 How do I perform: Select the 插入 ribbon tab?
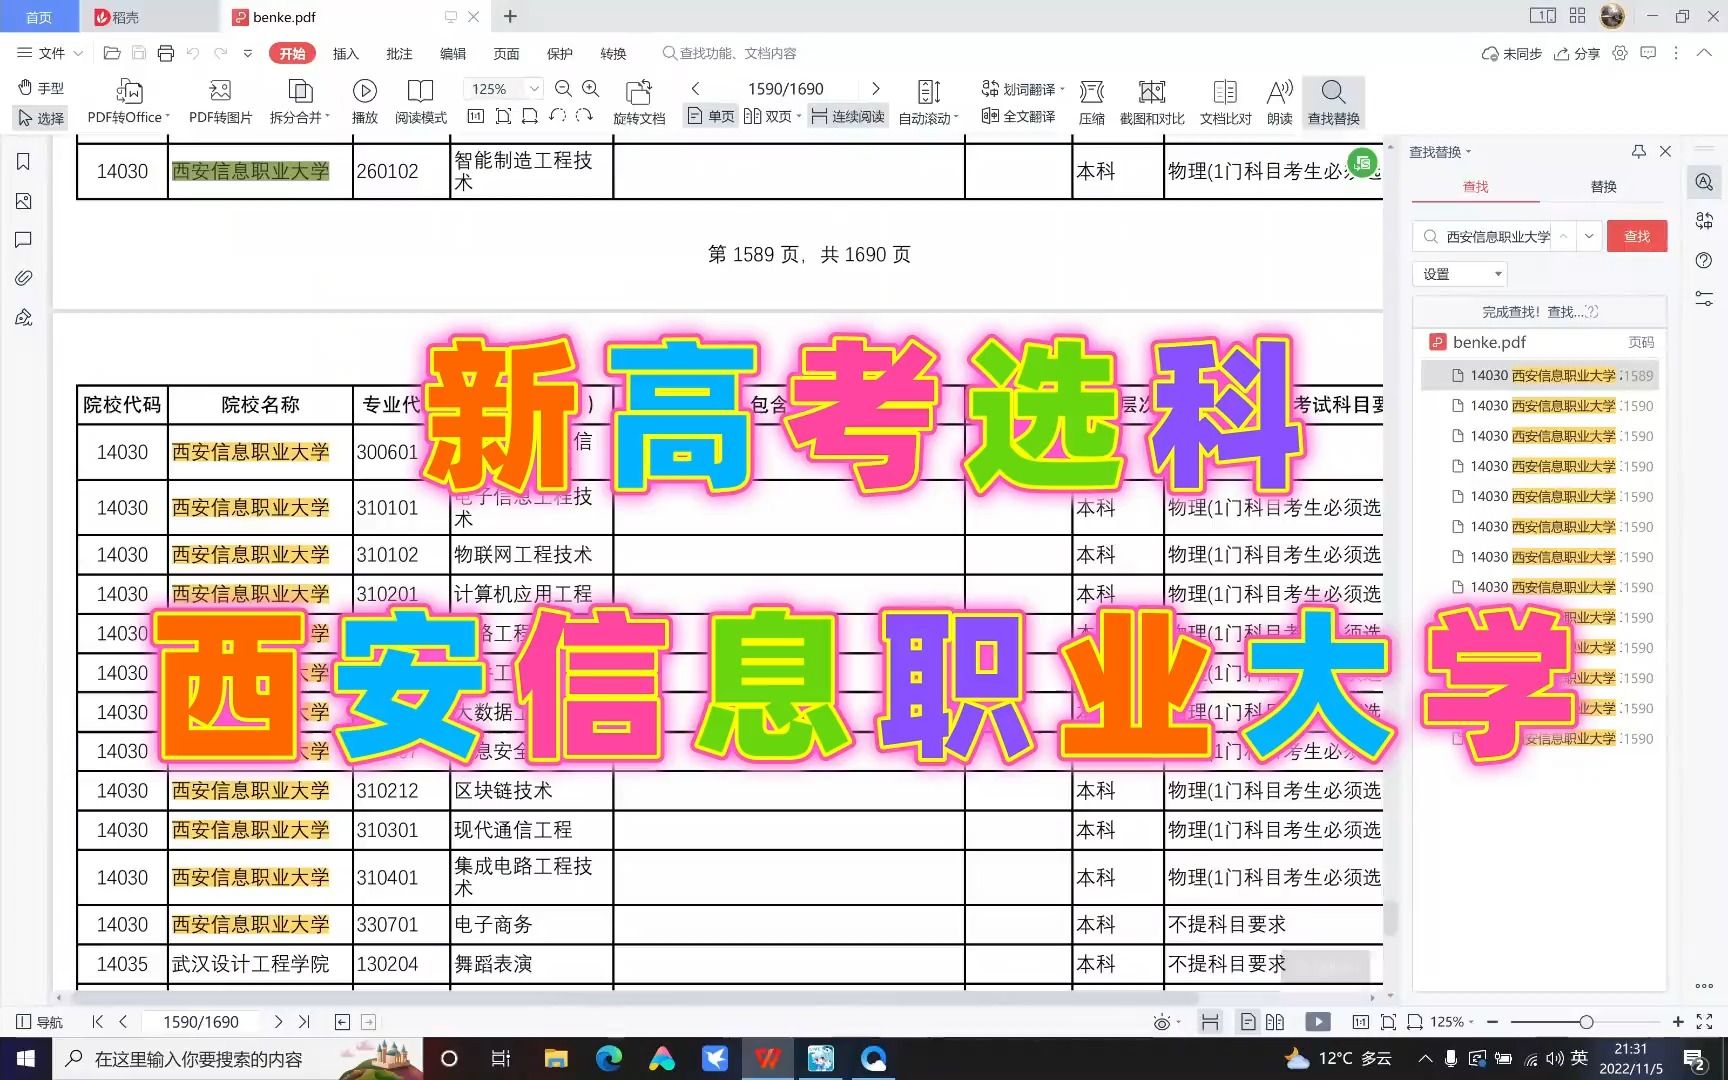[x=346, y=53]
